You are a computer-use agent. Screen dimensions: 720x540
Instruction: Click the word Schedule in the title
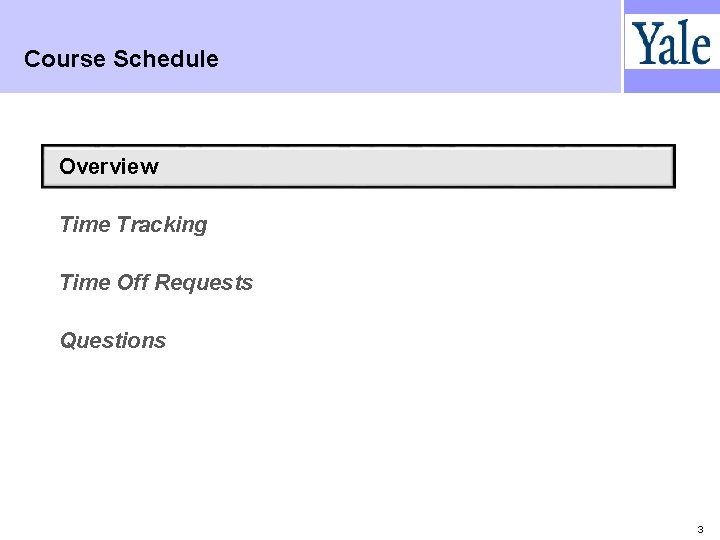pos(166,59)
